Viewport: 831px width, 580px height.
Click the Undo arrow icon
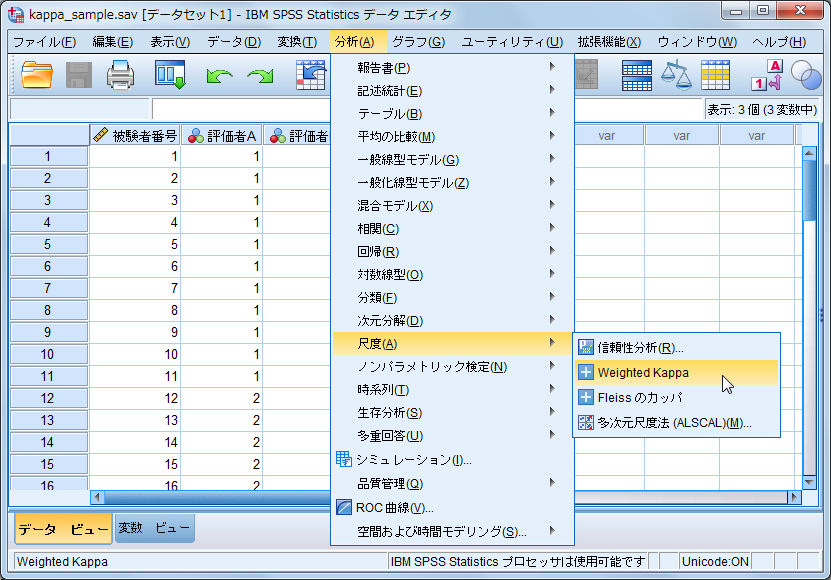pos(219,75)
